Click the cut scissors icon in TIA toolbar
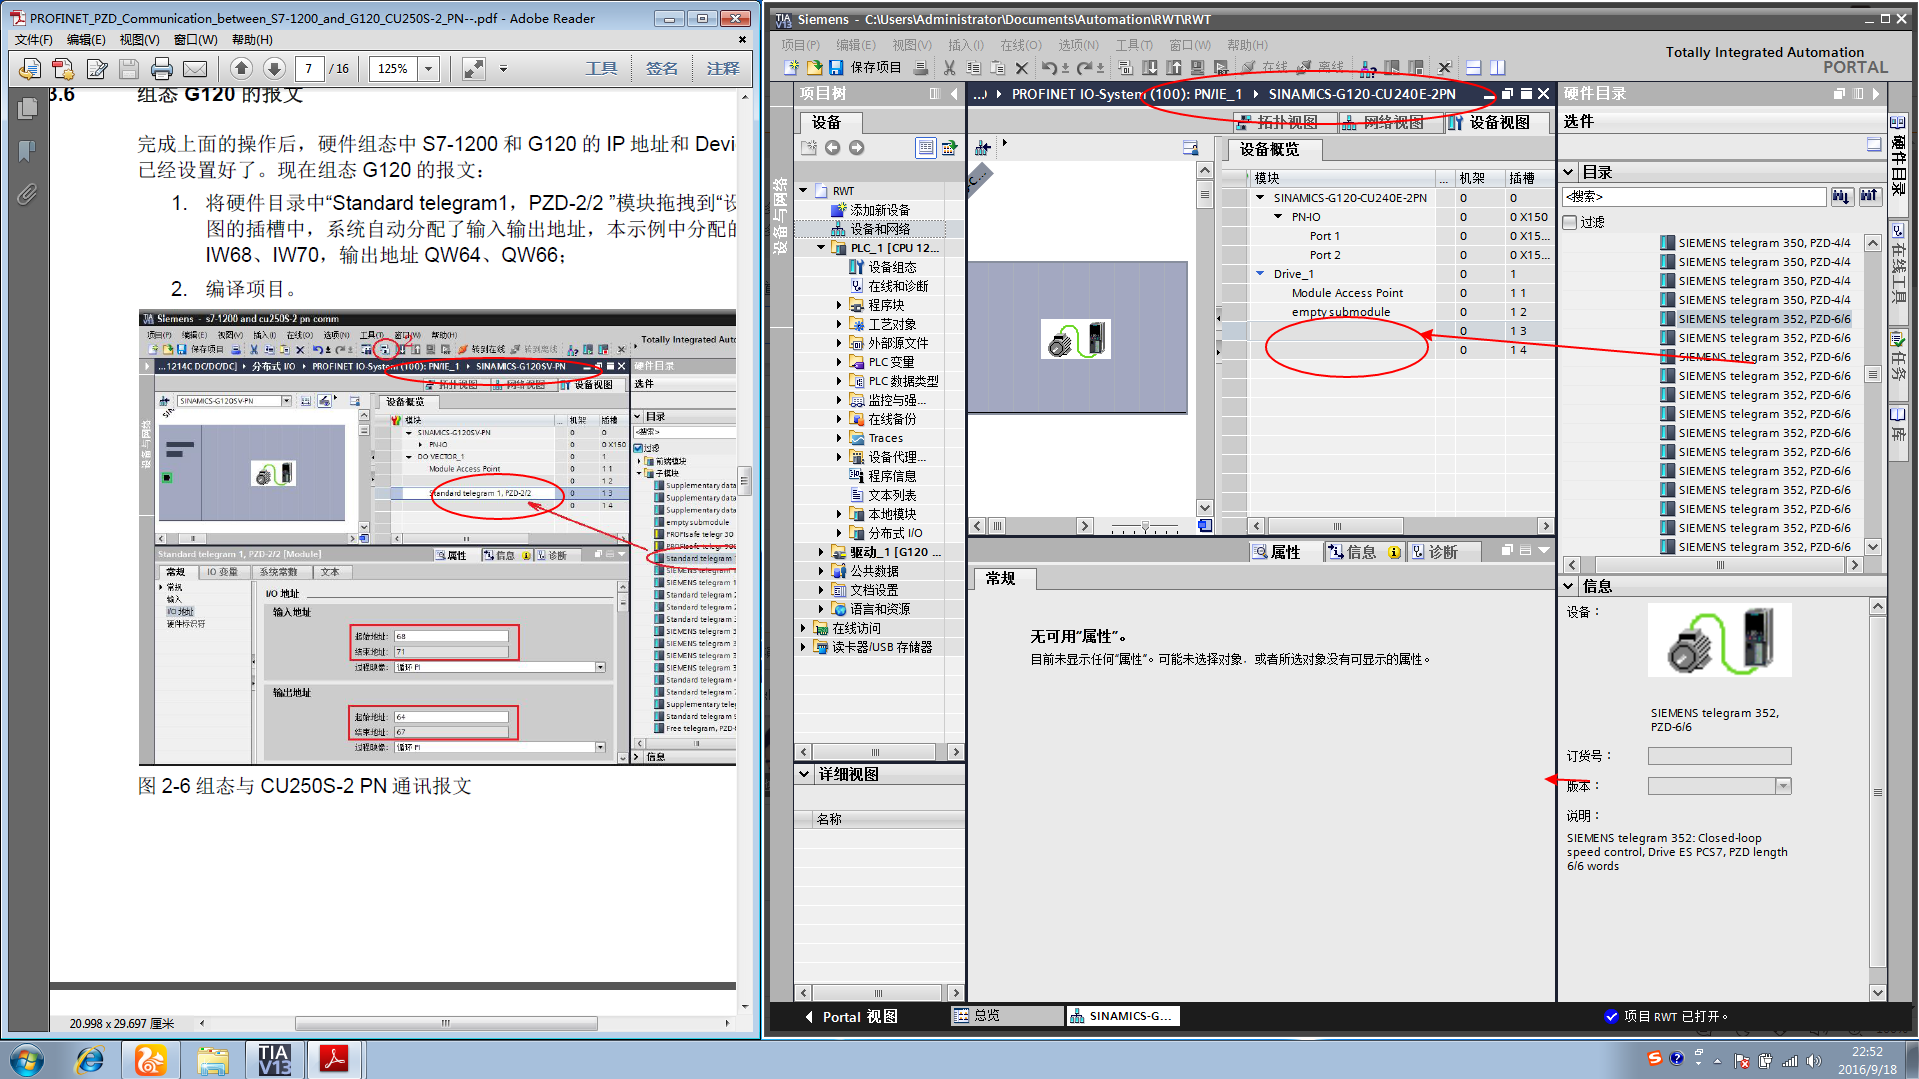 pos(949,67)
